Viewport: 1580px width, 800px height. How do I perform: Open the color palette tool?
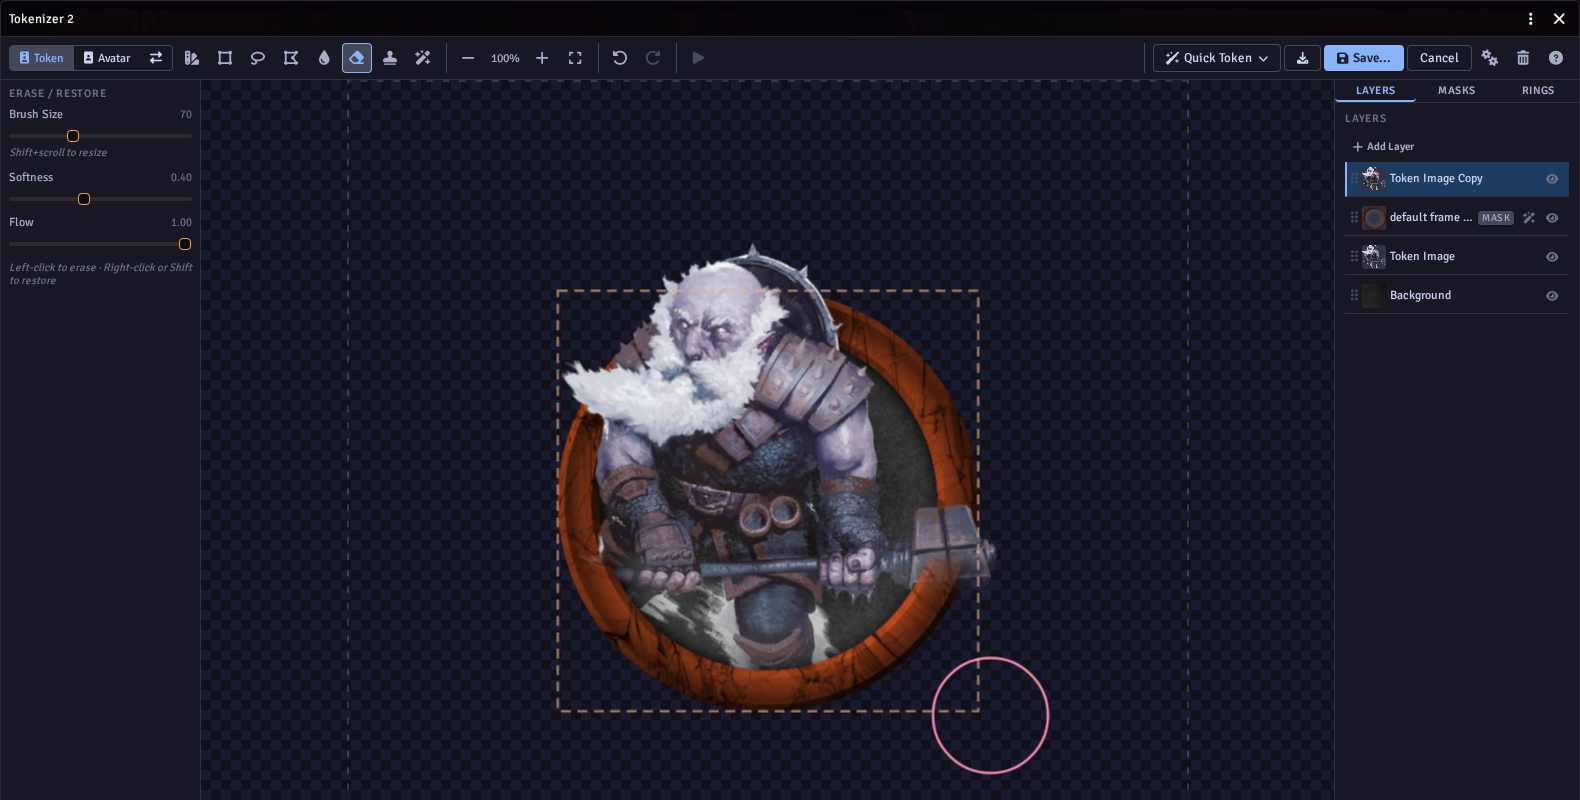pos(192,58)
